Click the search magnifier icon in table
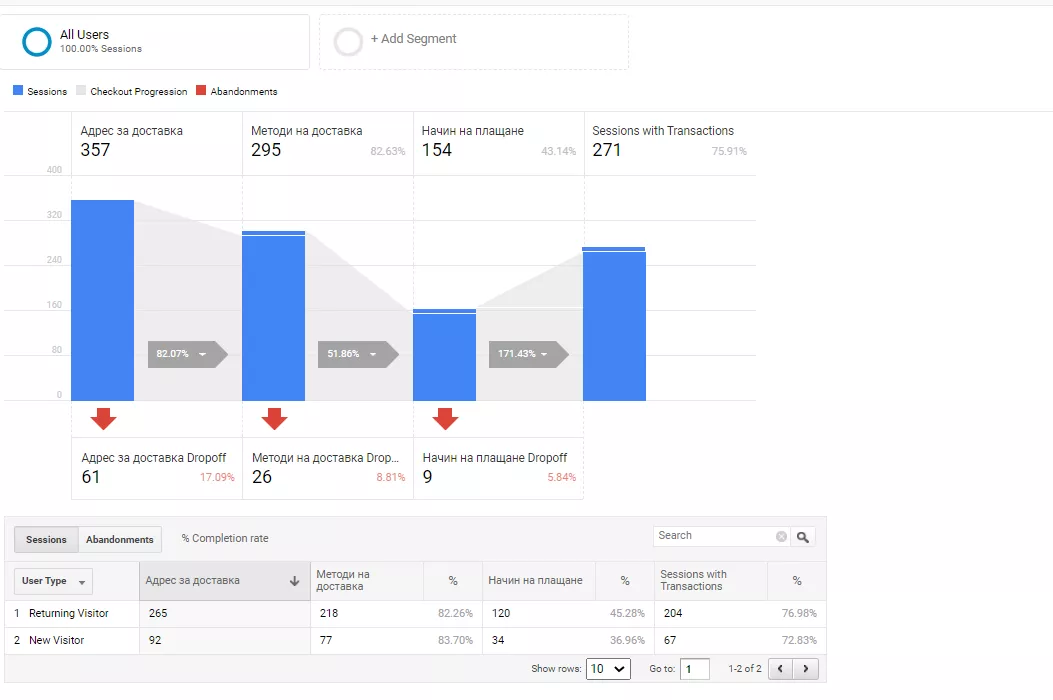 pyautogui.click(x=803, y=537)
